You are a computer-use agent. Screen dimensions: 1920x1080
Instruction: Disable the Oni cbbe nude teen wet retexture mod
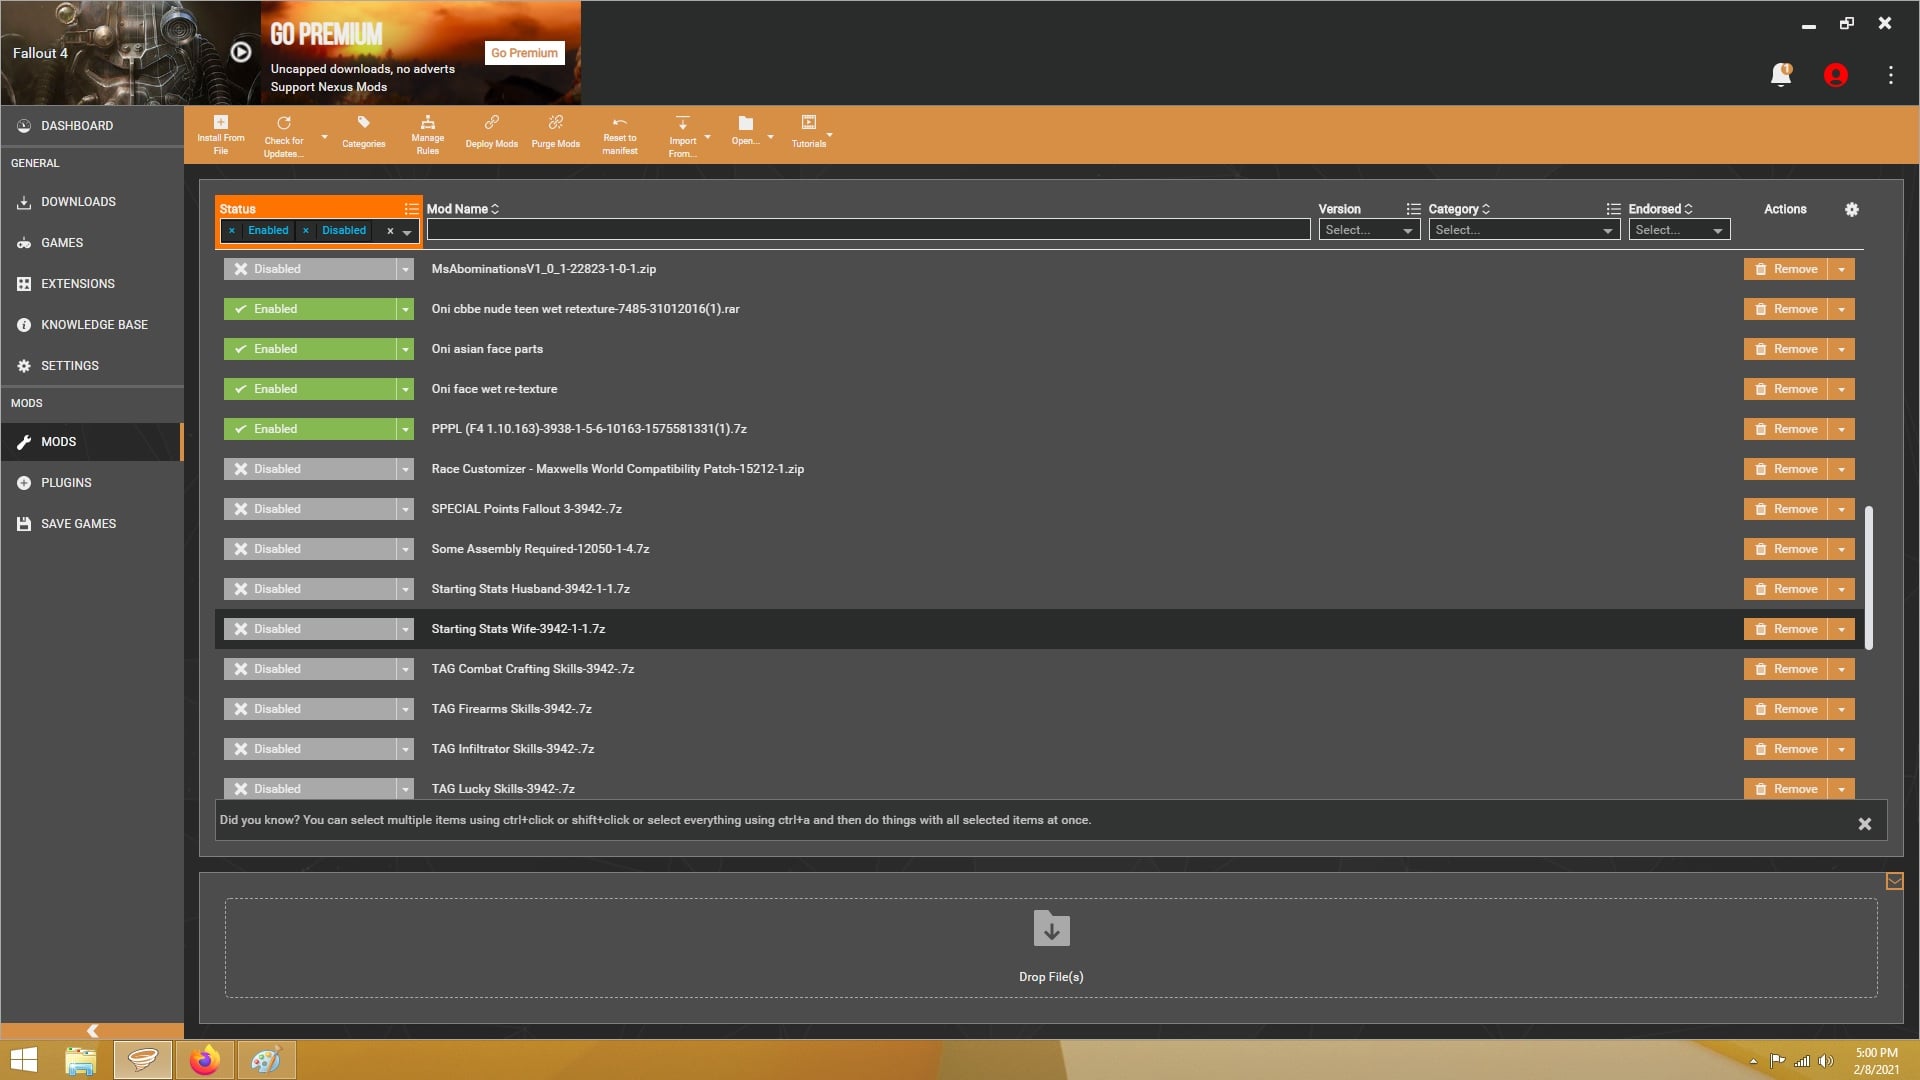pyautogui.click(x=310, y=309)
